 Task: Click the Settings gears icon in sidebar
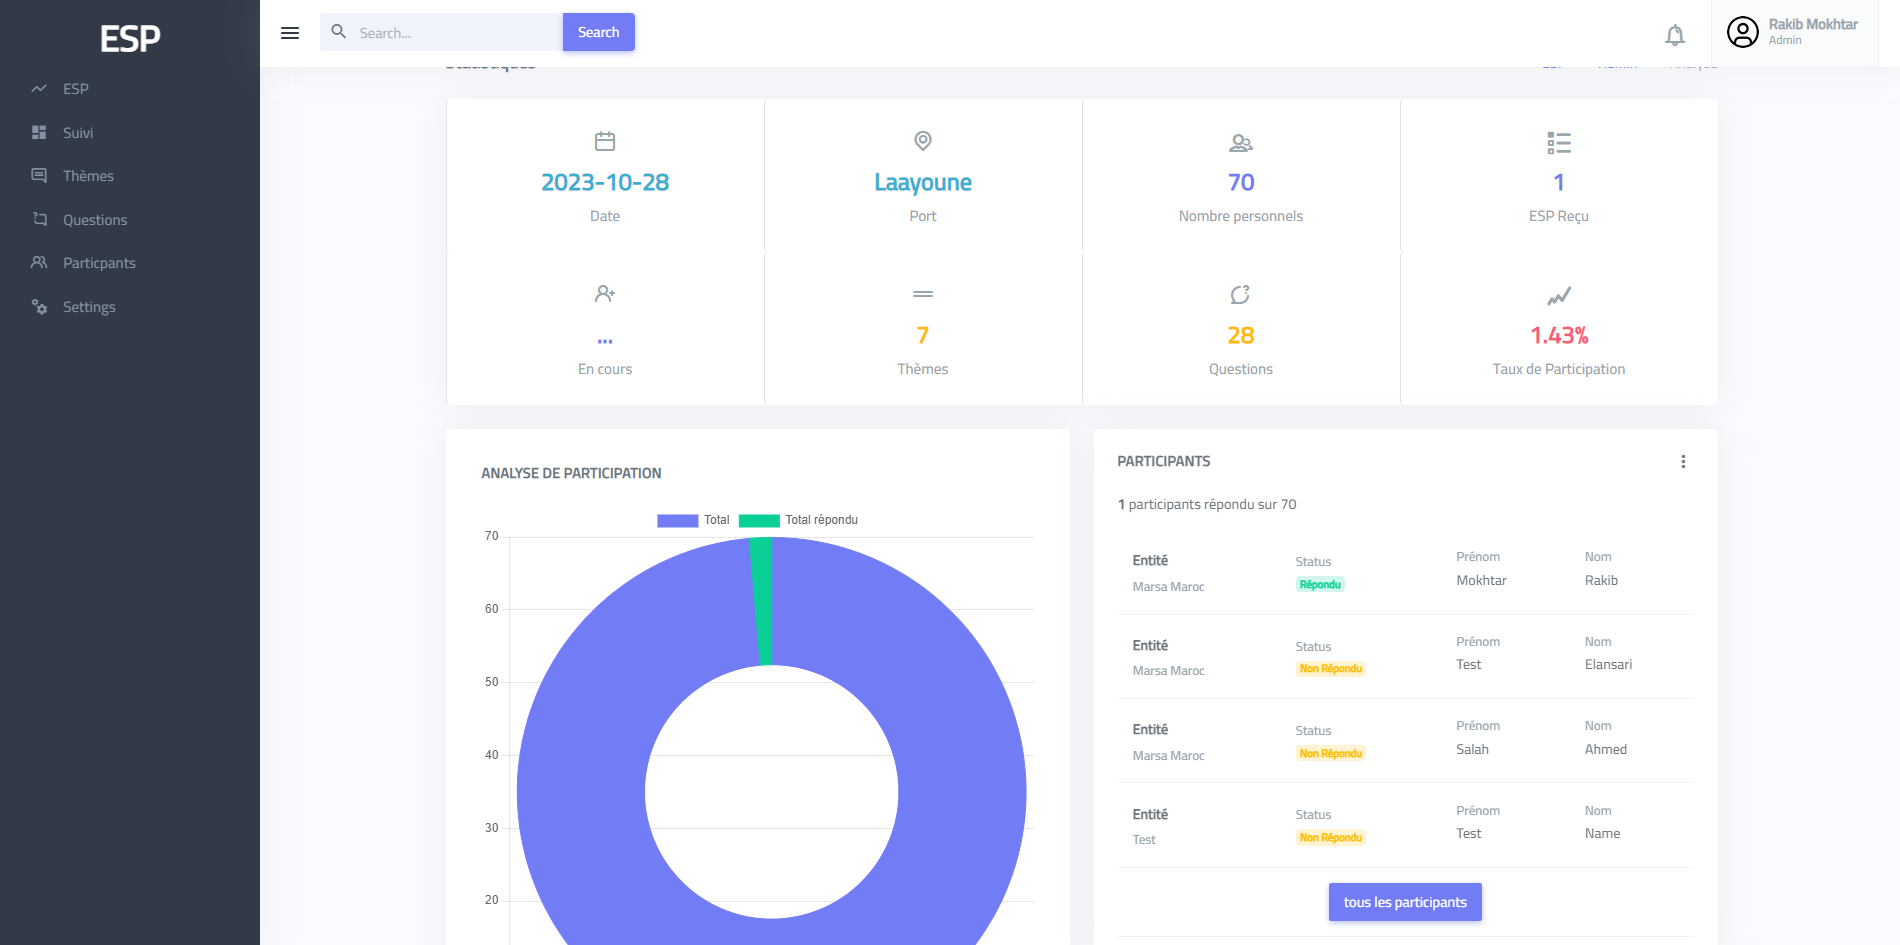point(39,306)
